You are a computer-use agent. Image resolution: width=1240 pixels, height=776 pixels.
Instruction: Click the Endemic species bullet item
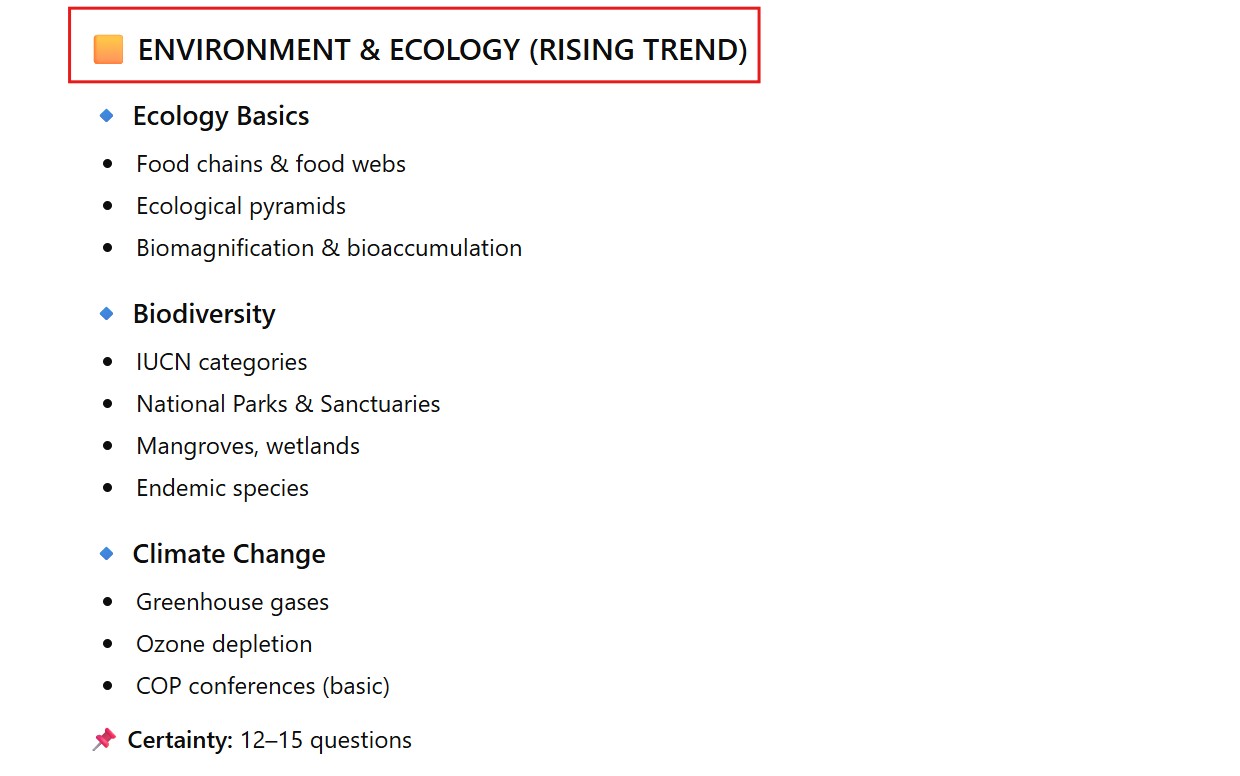(222, 488)
